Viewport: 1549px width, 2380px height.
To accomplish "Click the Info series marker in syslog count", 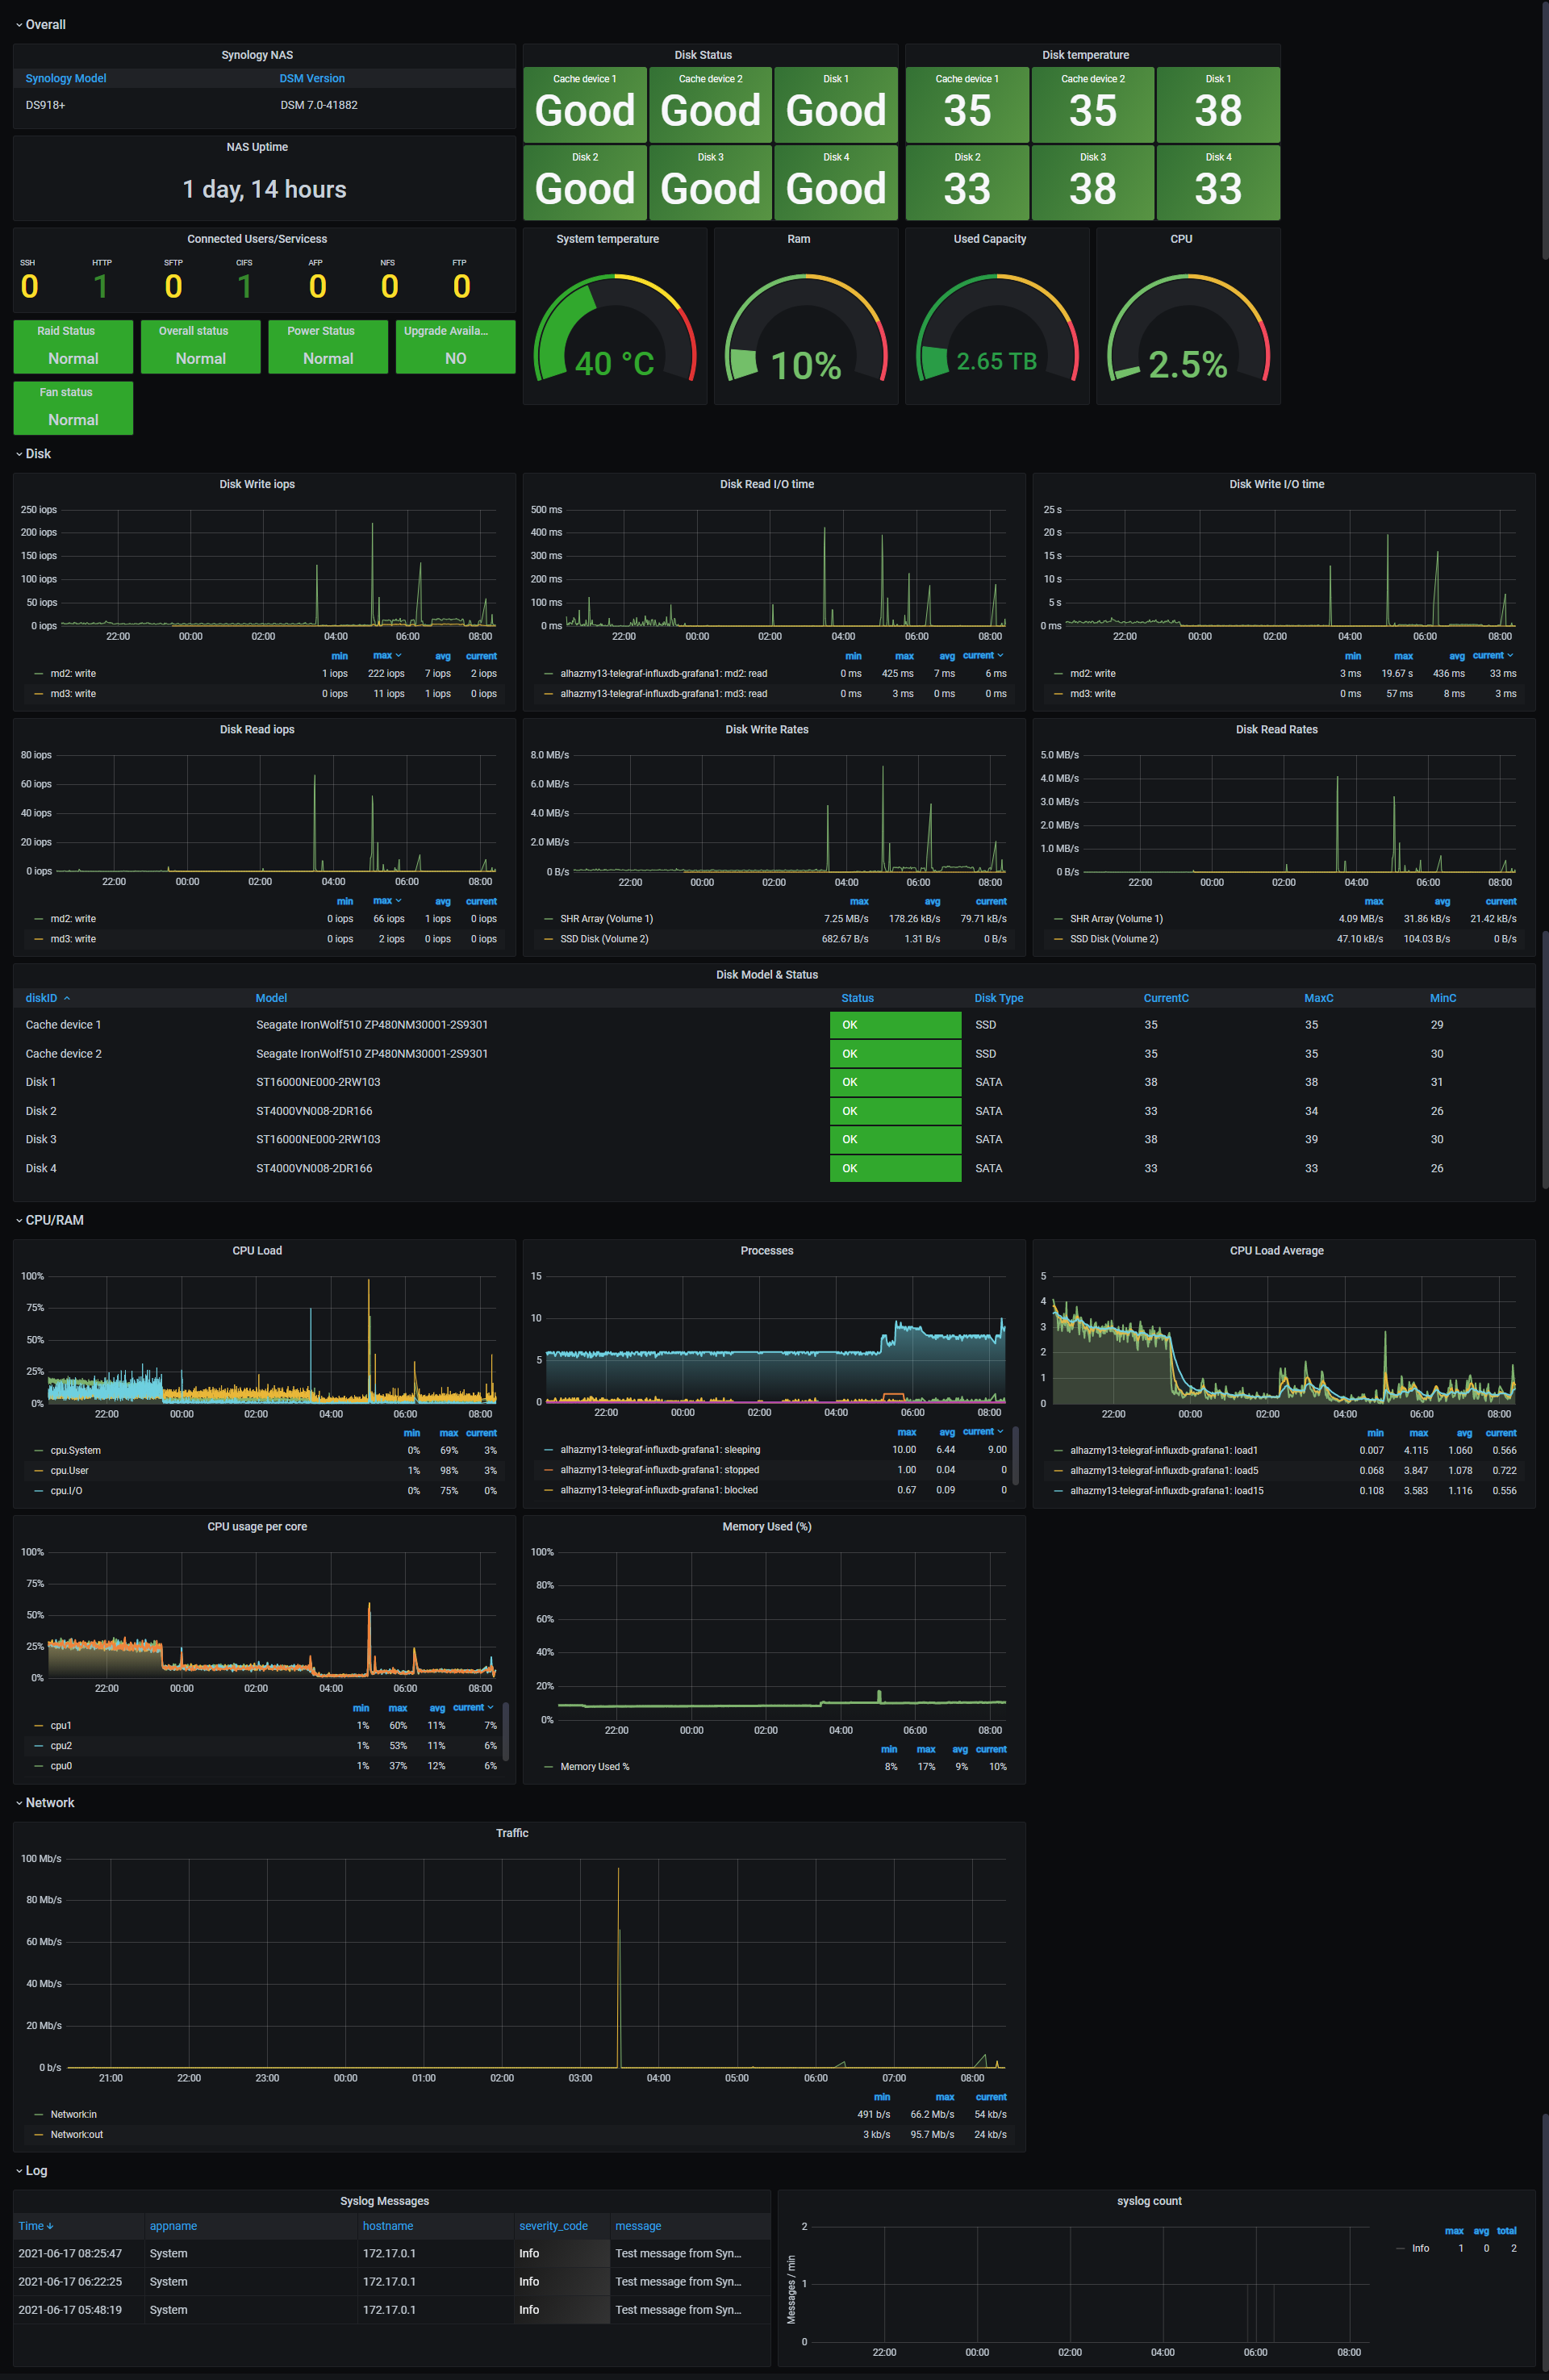I will (1400, 2248).
